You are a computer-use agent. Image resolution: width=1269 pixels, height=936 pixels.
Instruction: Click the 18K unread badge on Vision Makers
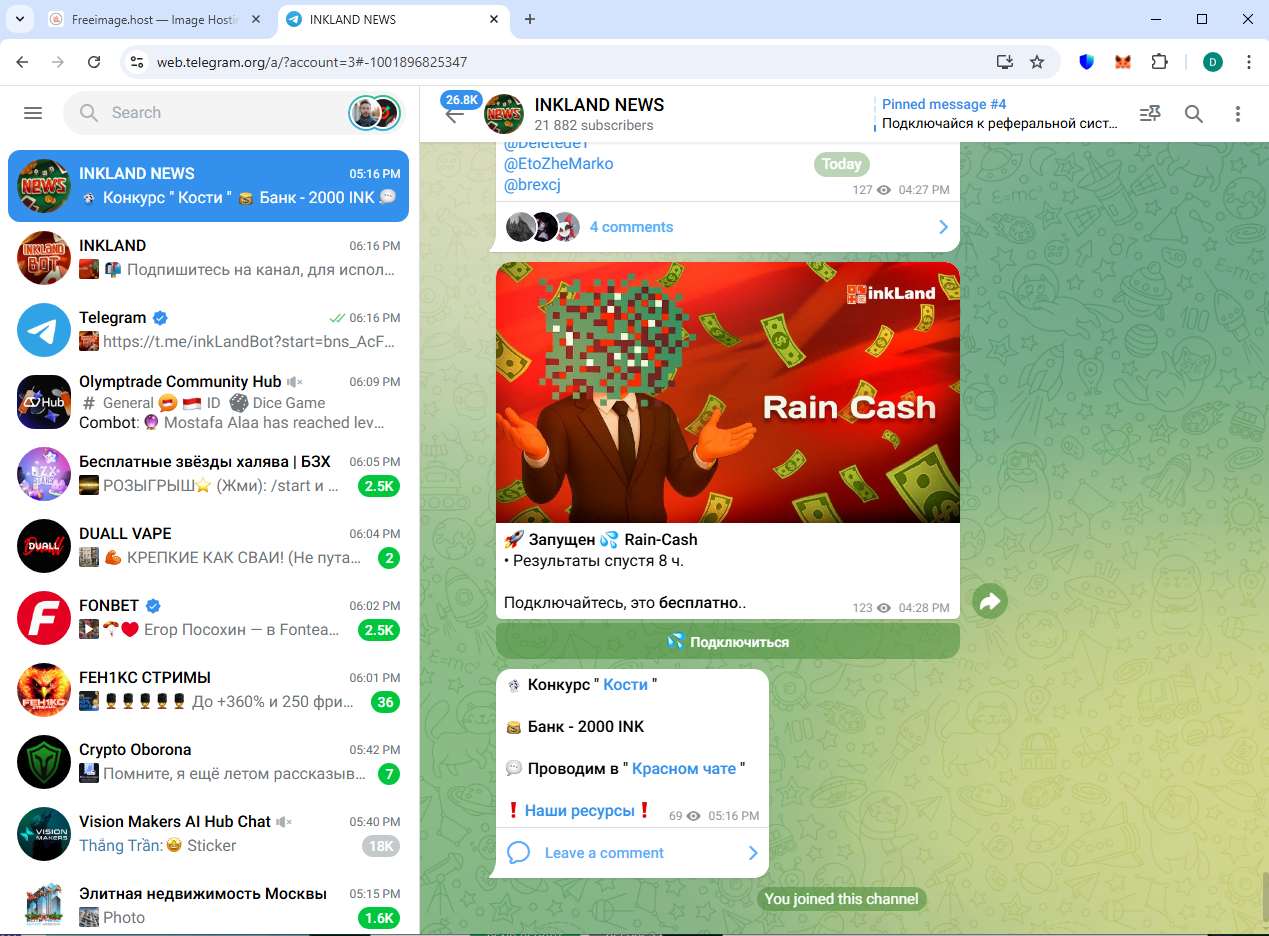point(381,846)
